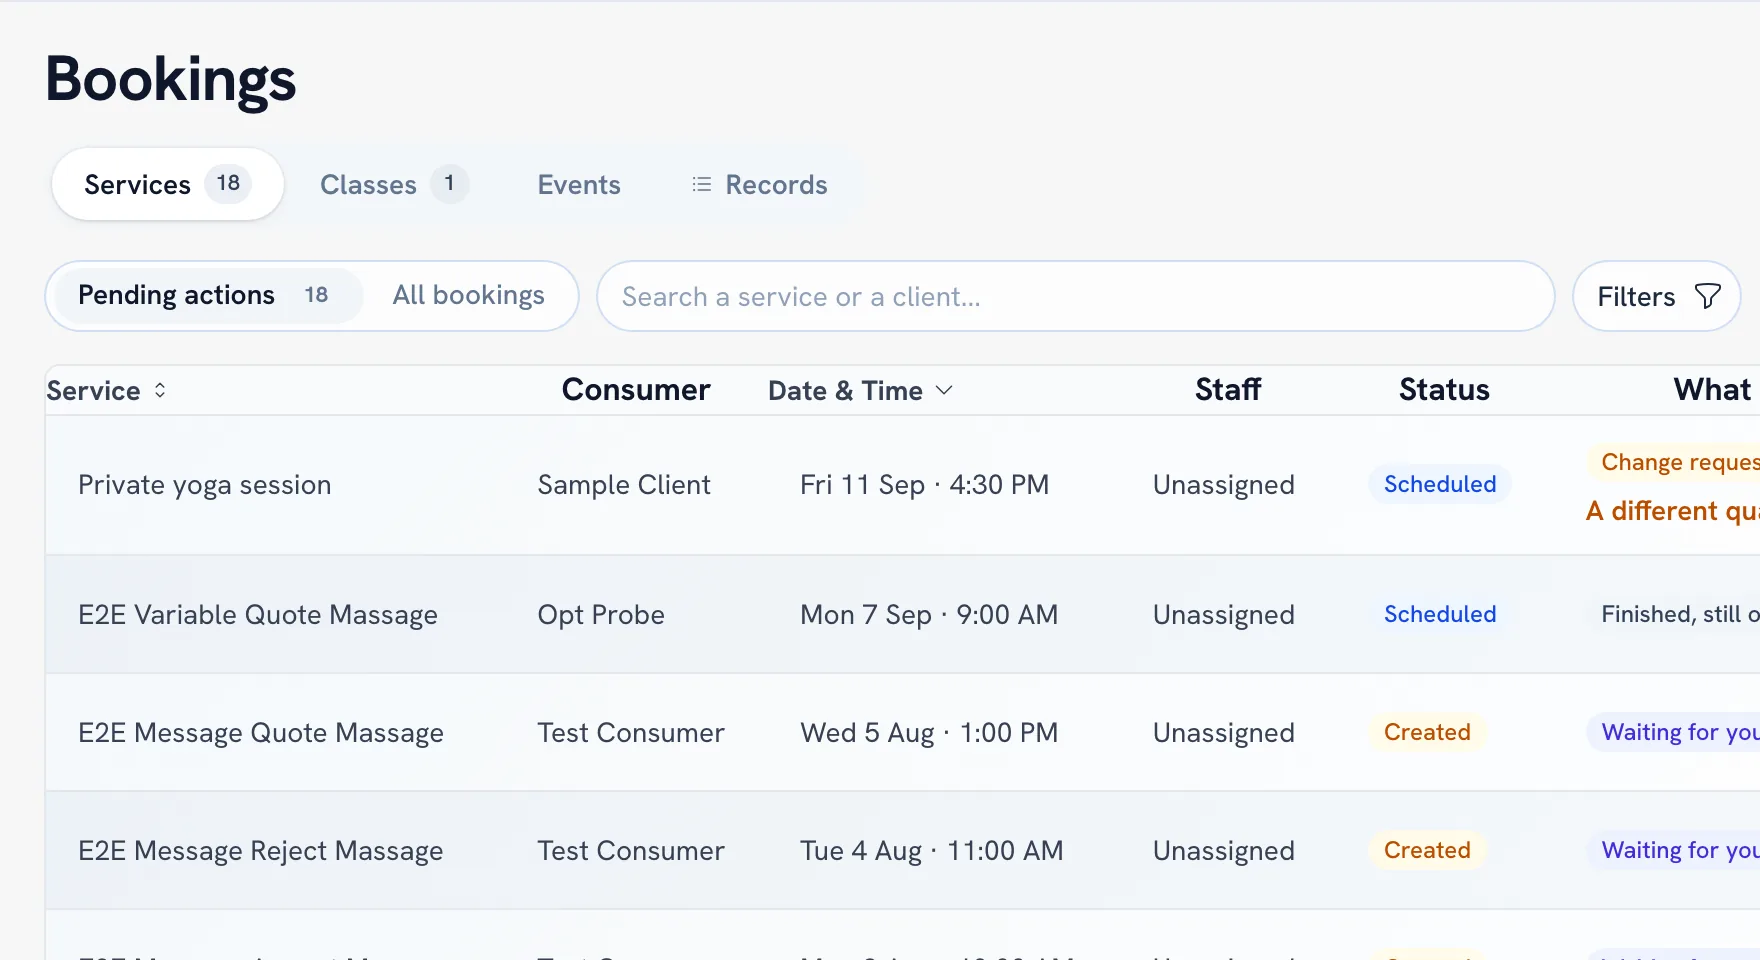Viewport: 1760px width, 960px height.
Task: Click Mon 7 Sep 9:00 AM date
Action: tap(929, 614)
